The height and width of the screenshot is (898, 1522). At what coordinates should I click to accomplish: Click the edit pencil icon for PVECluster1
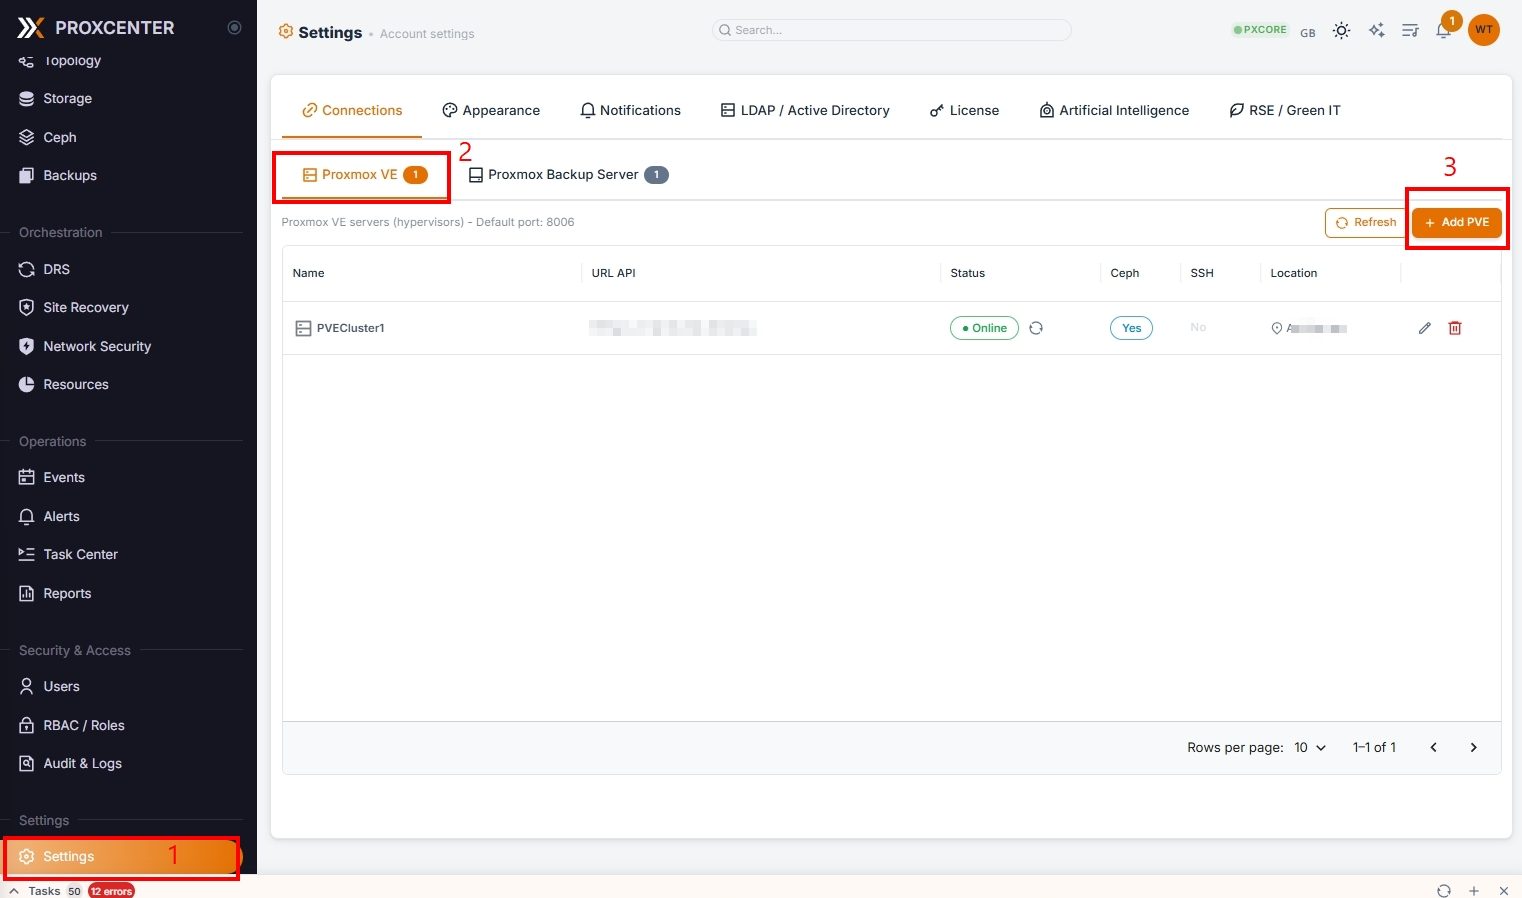pos(1424,328)
